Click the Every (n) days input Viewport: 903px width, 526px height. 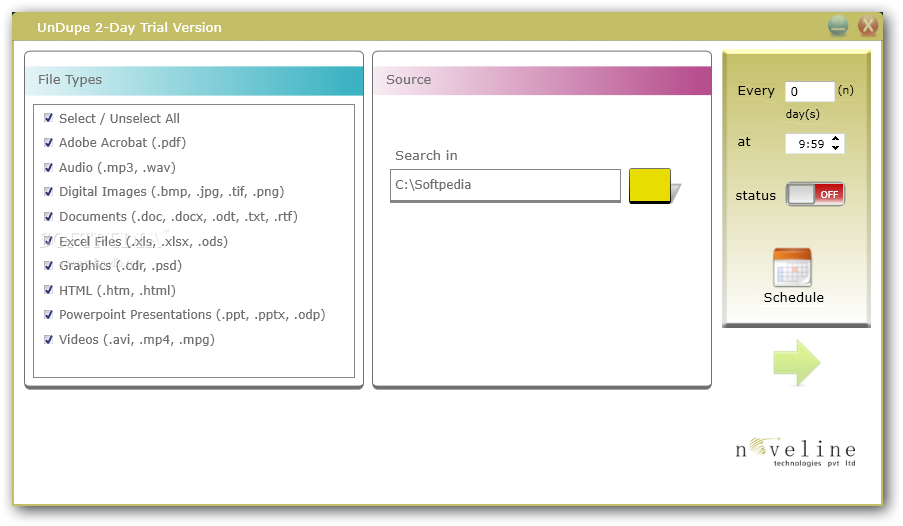click(x=809, y=91)
